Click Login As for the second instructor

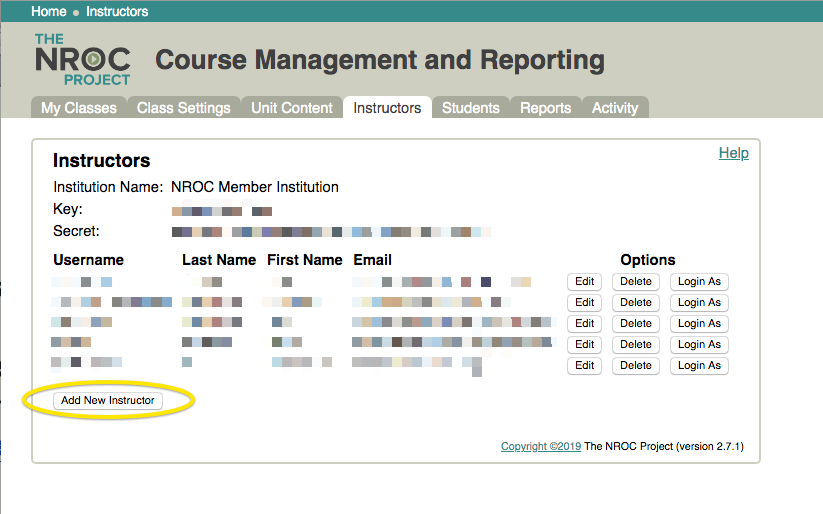pyautogui.click(x=699, y=302)
